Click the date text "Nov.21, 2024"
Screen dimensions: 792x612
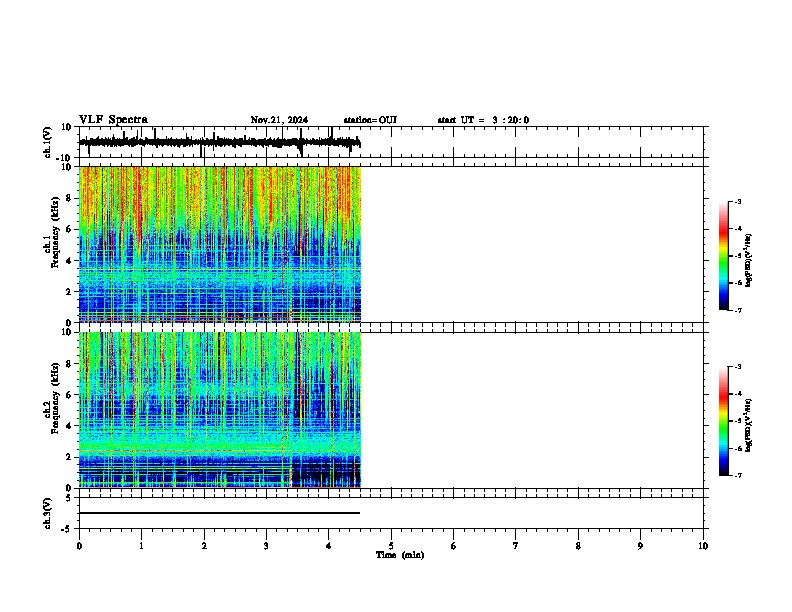coord(279,120)
